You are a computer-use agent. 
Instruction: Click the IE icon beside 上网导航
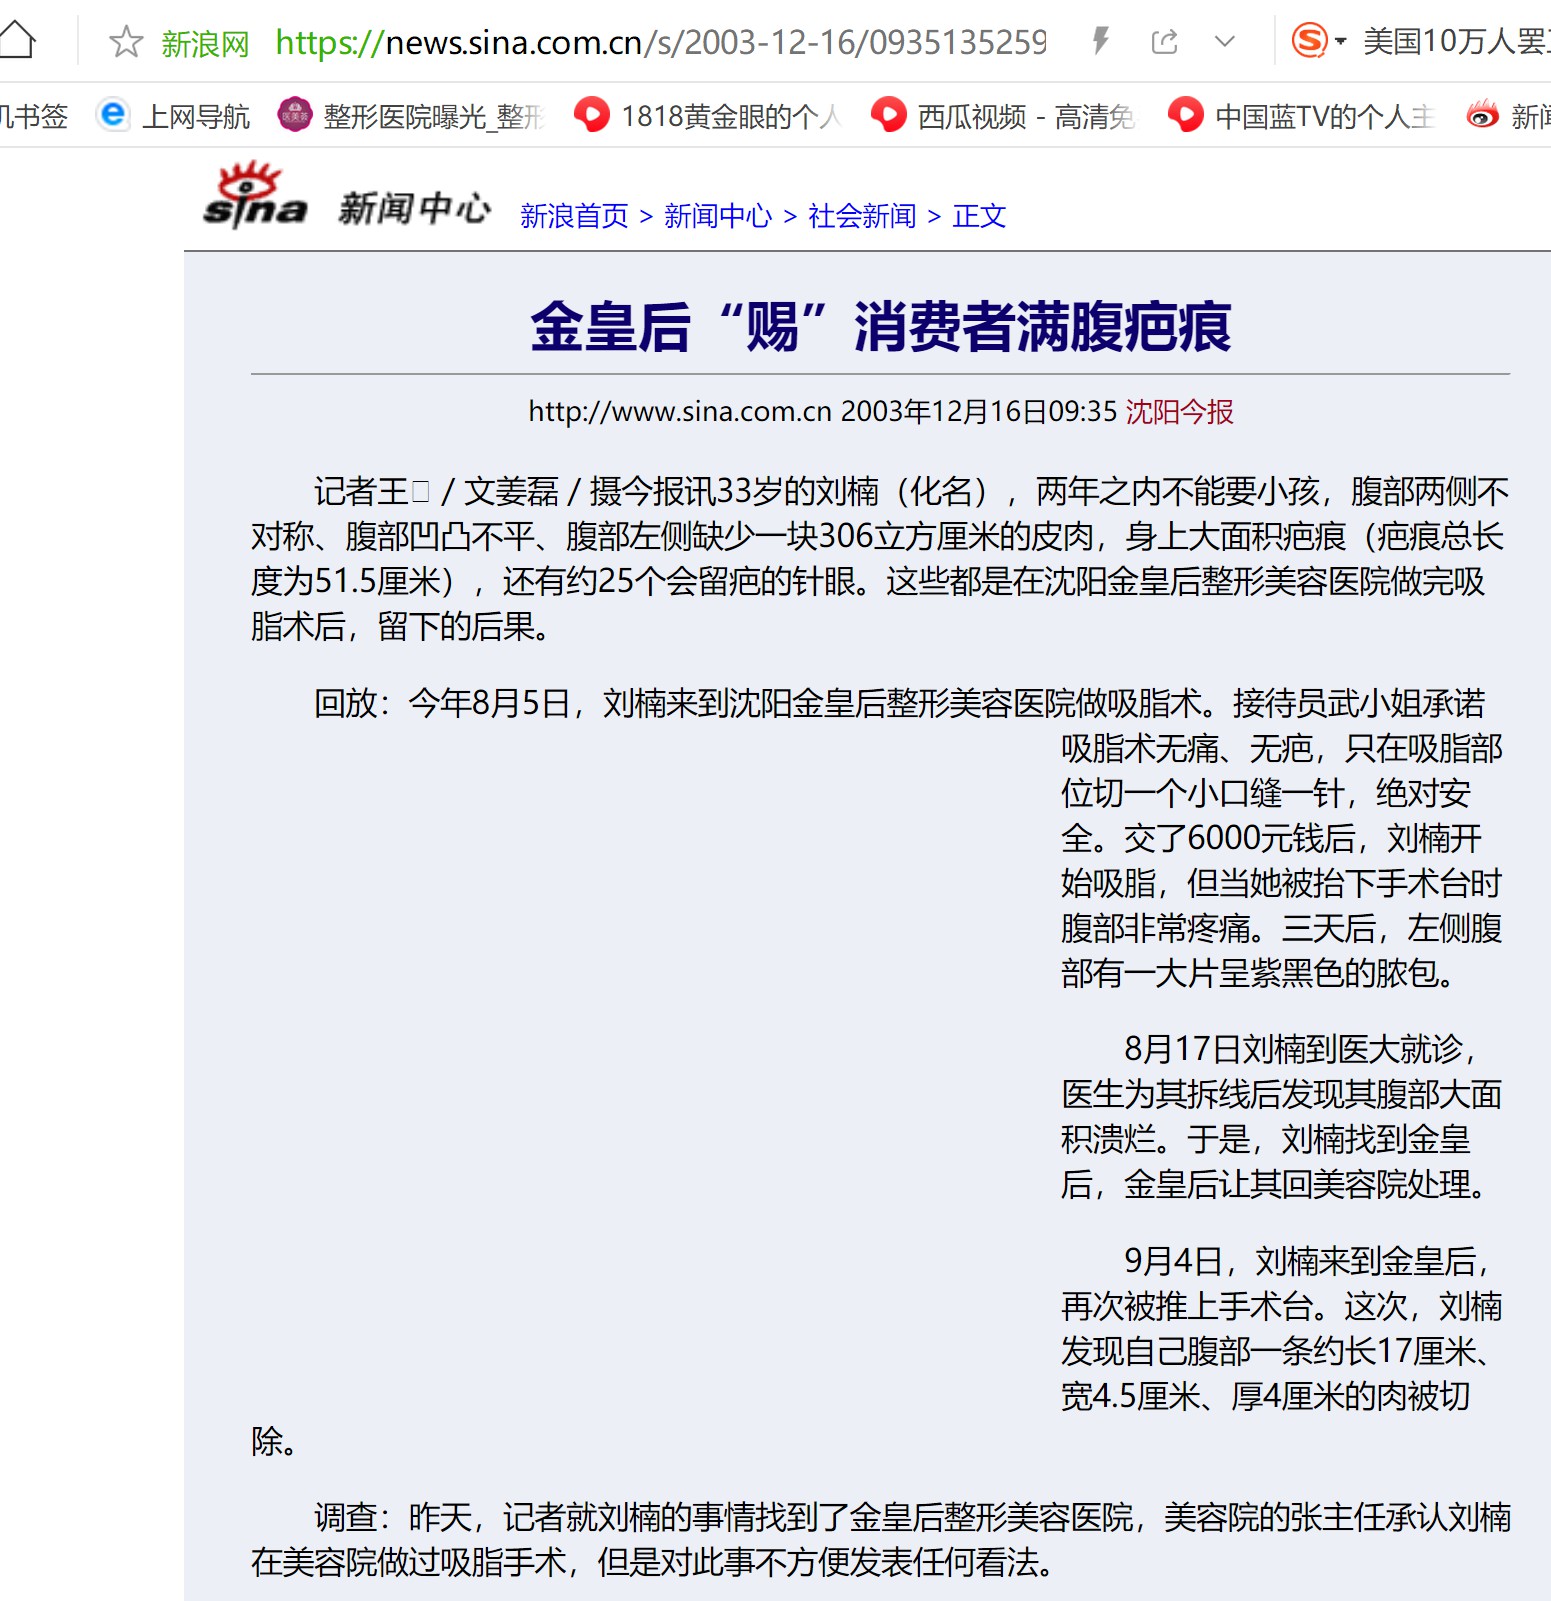(x=114, y=115)
